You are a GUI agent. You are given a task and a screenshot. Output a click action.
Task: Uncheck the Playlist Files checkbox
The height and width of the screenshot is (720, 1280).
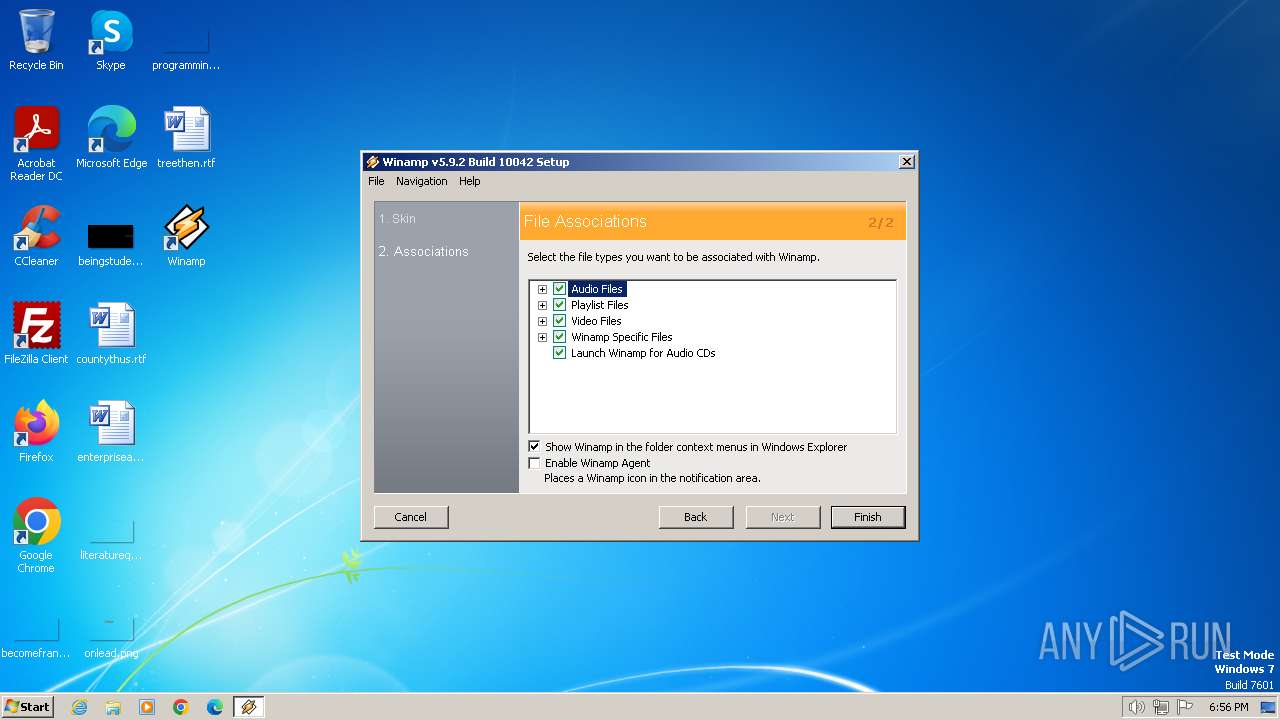click(560, 305)
